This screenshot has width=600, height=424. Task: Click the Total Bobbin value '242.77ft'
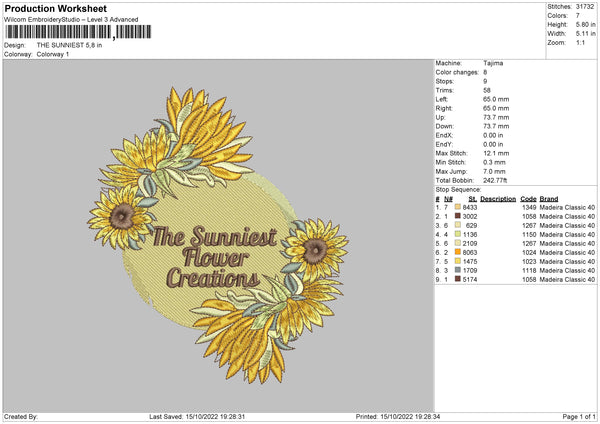495,180
